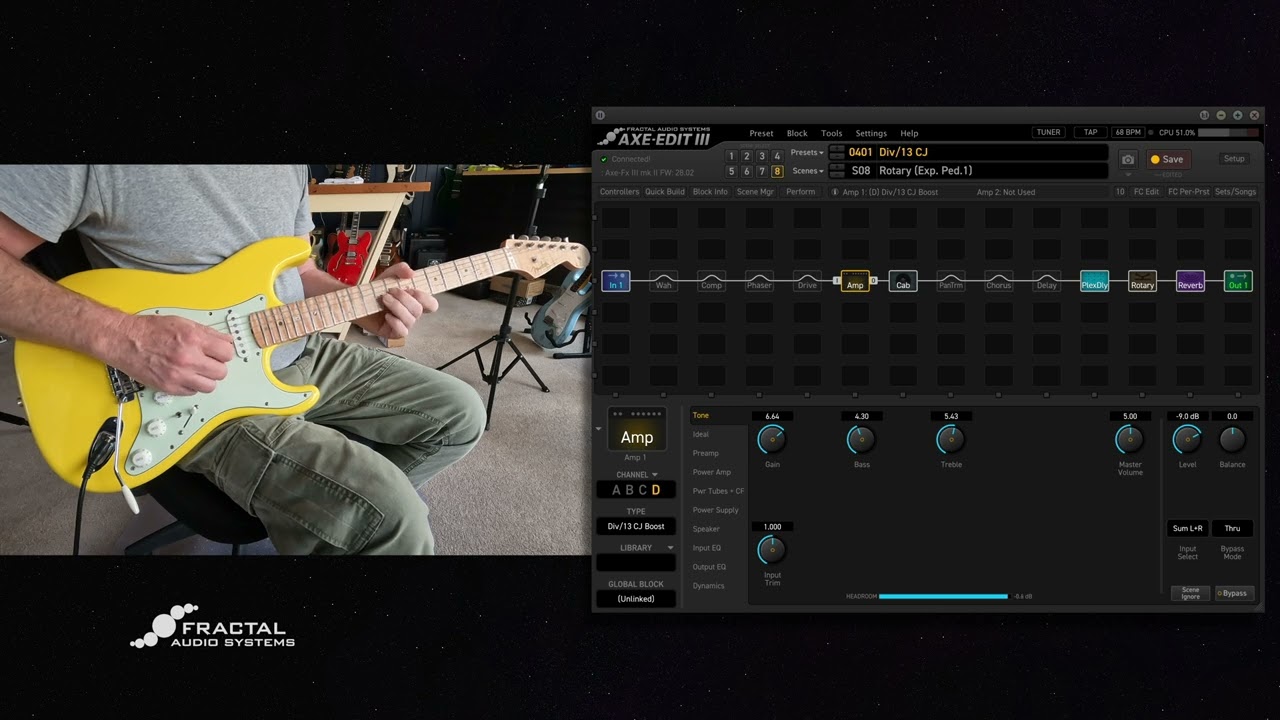This screenshot has height=720, width=1280.
Task: Switch amp to channel B
Action: coord(629,490)
